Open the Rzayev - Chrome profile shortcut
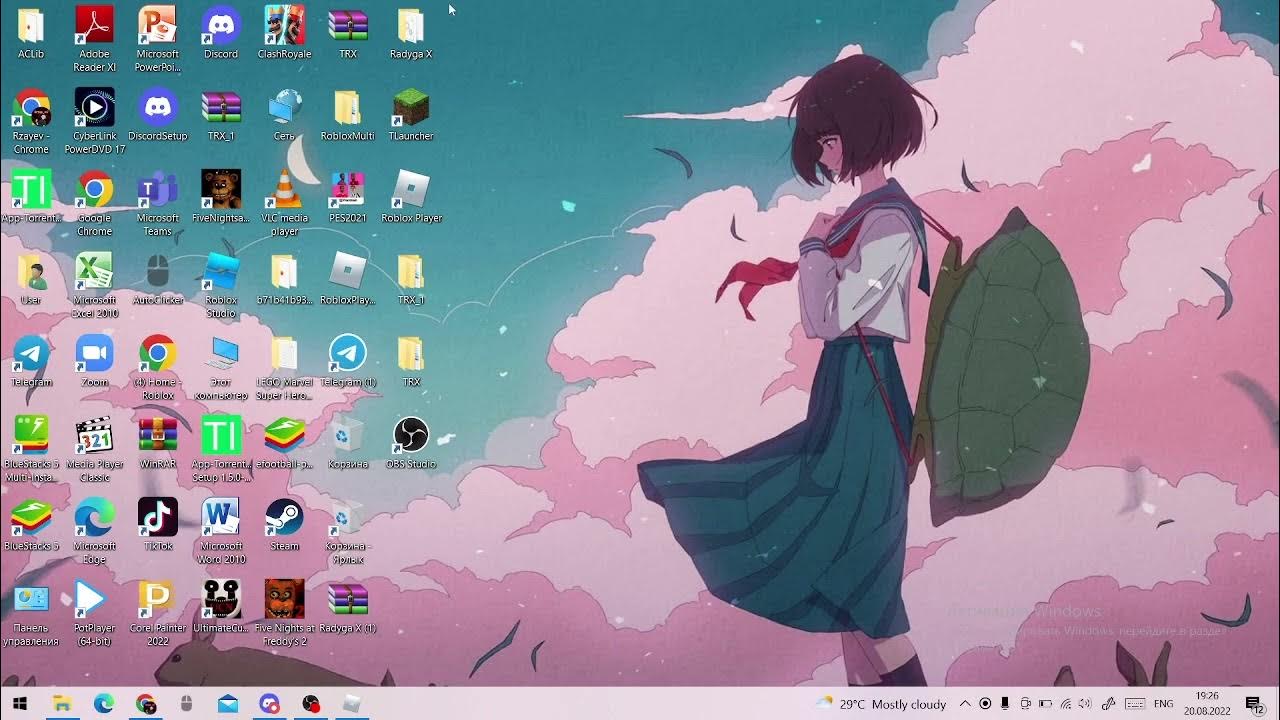The height and width of the screenshot is (720, 1280). 31,122
